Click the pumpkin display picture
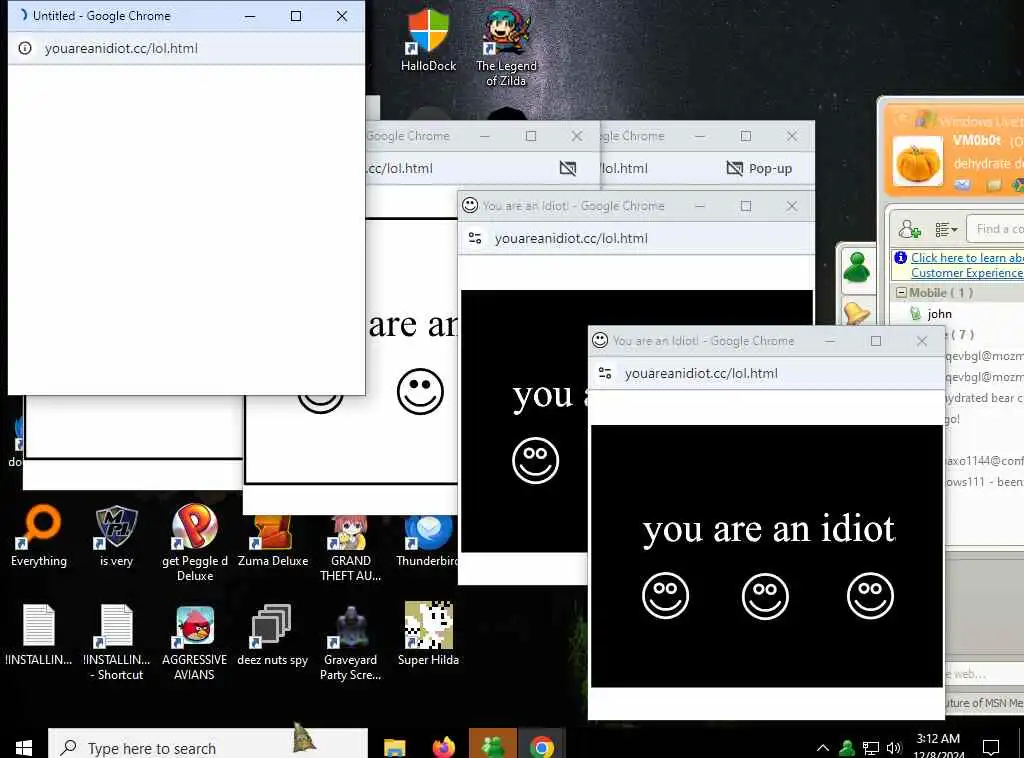1024x758 pixels. [x=918, y=160]
